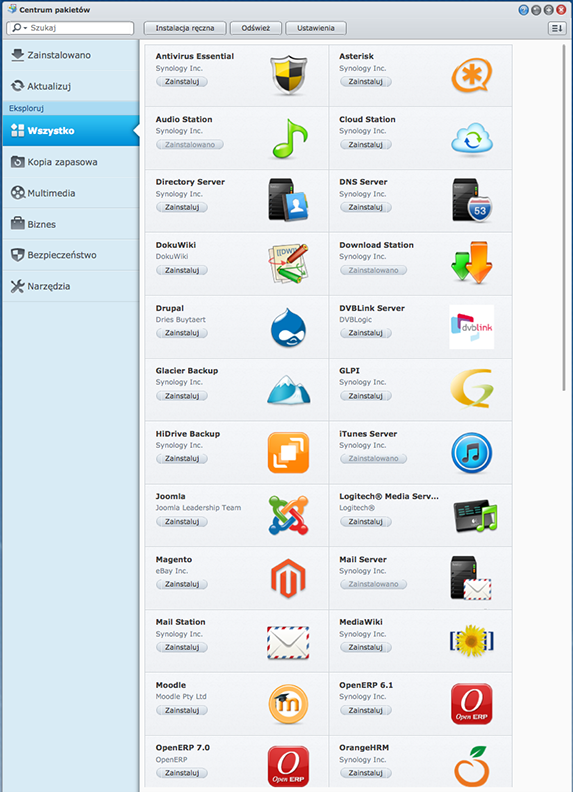Install Magento with Zainstaluj

click(182, 584)
